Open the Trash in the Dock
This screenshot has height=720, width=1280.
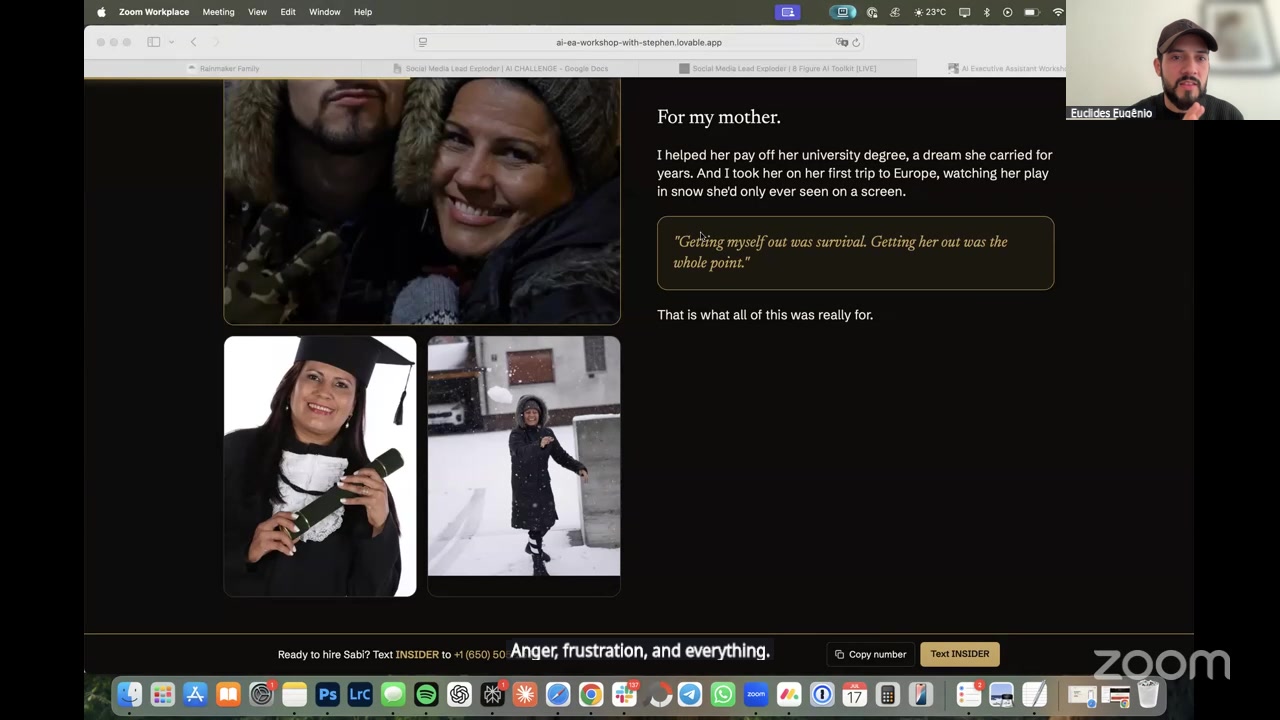pyautogui.click(x=1148, y=694)
